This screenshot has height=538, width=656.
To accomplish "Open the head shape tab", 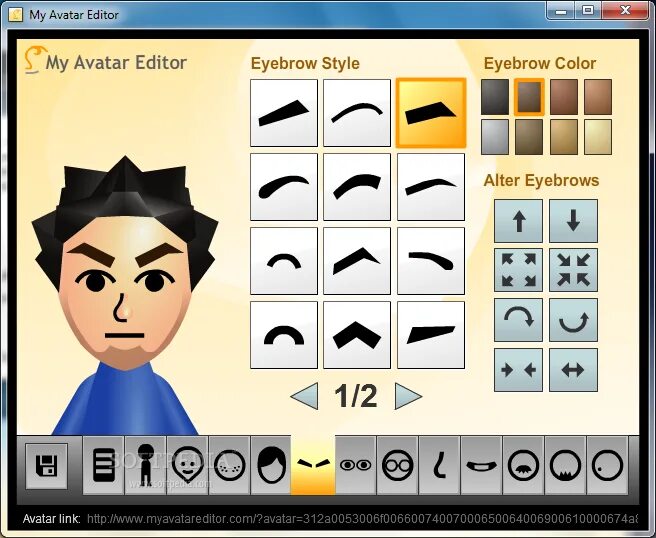I will coord(187,465).
